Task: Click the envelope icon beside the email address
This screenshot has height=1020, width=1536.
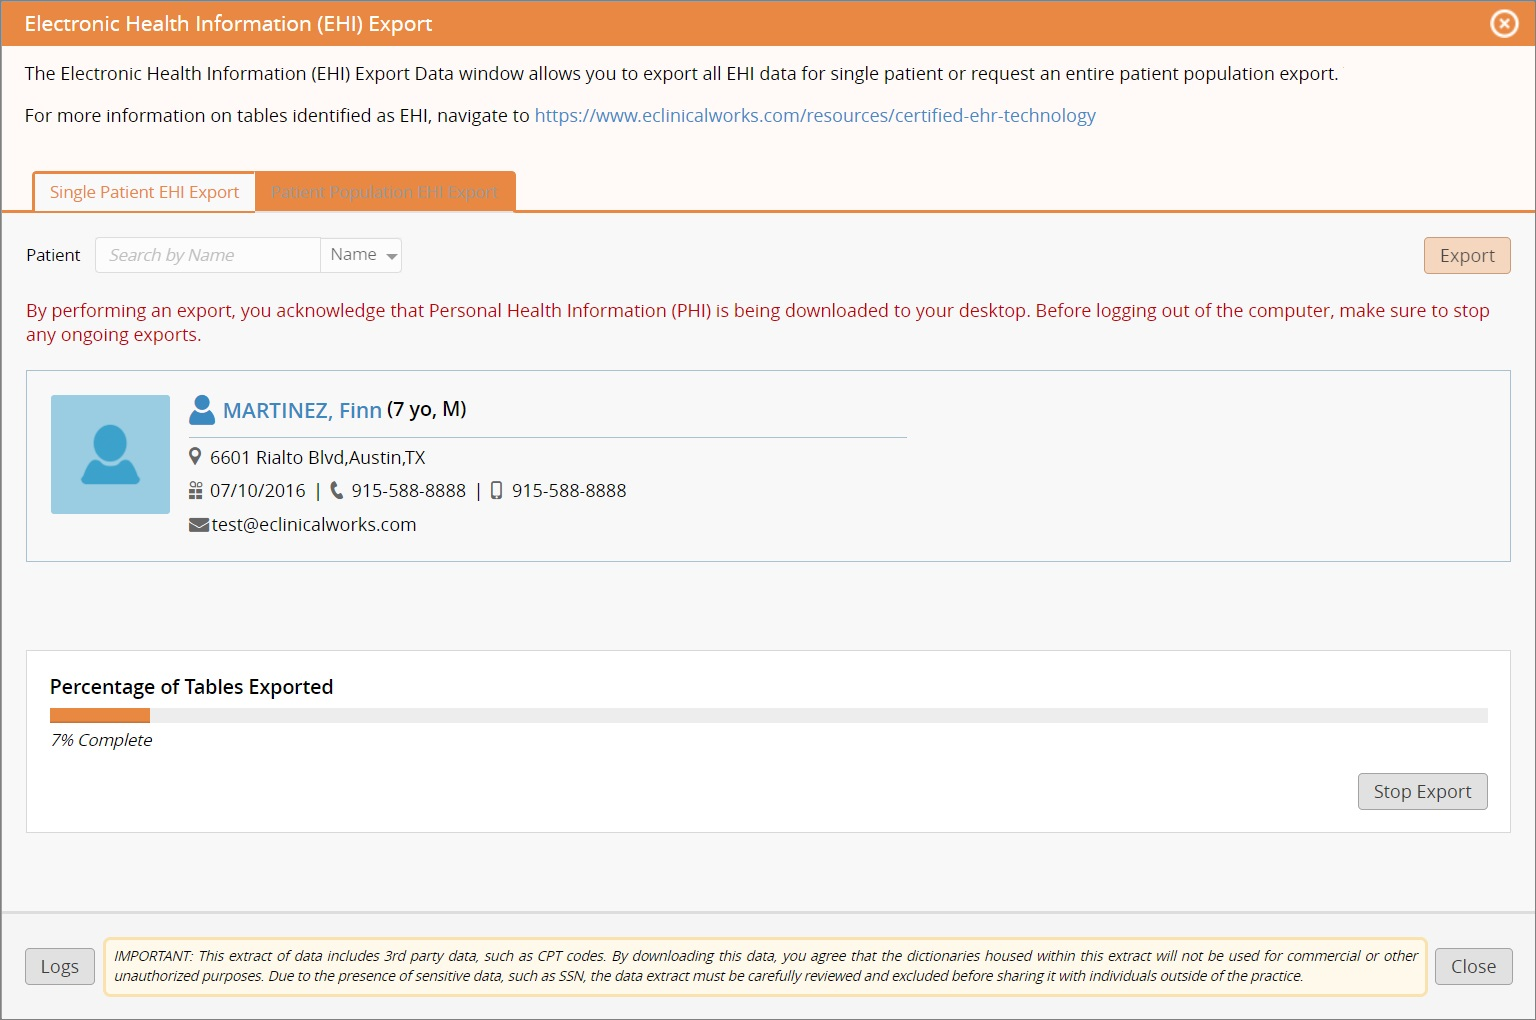Action: coord(198,523)
